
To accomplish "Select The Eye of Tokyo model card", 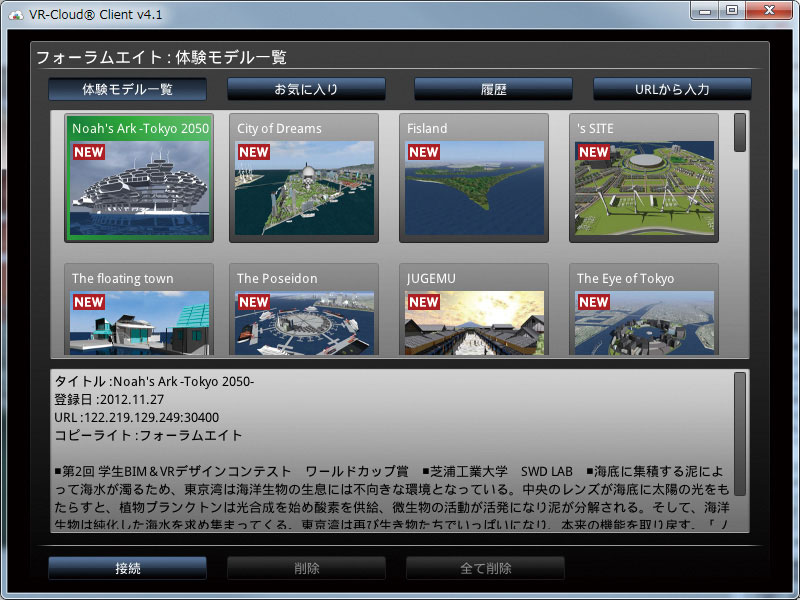I will [644, 309].
